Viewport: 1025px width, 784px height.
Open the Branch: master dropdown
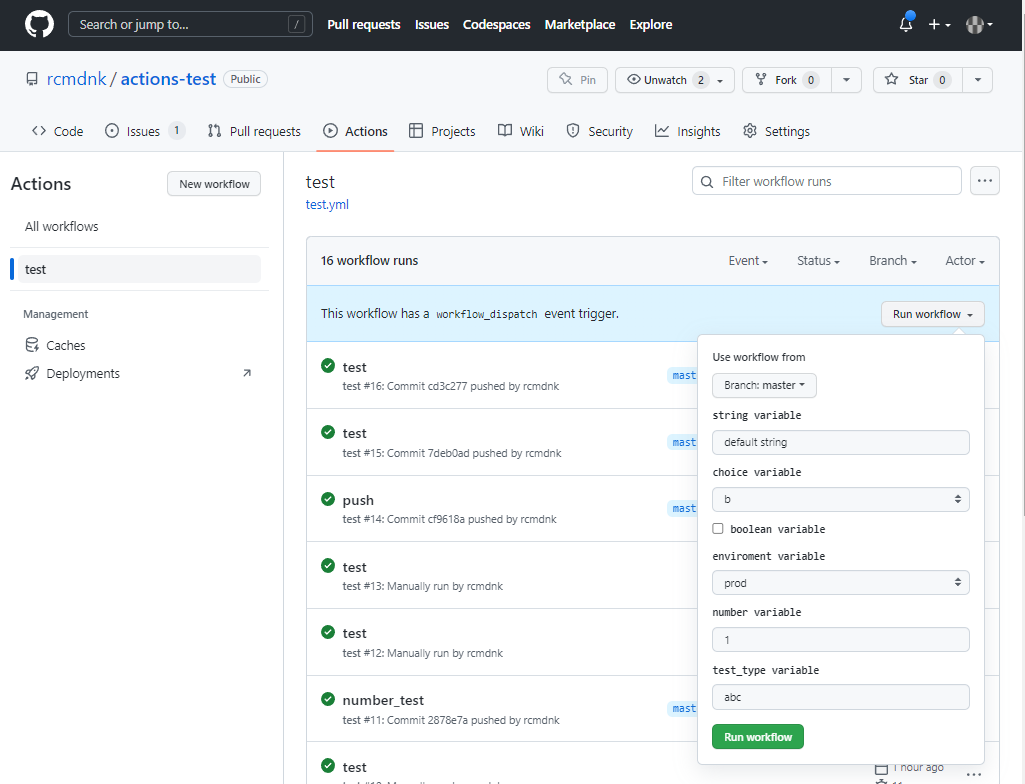(x=764, y=385)
